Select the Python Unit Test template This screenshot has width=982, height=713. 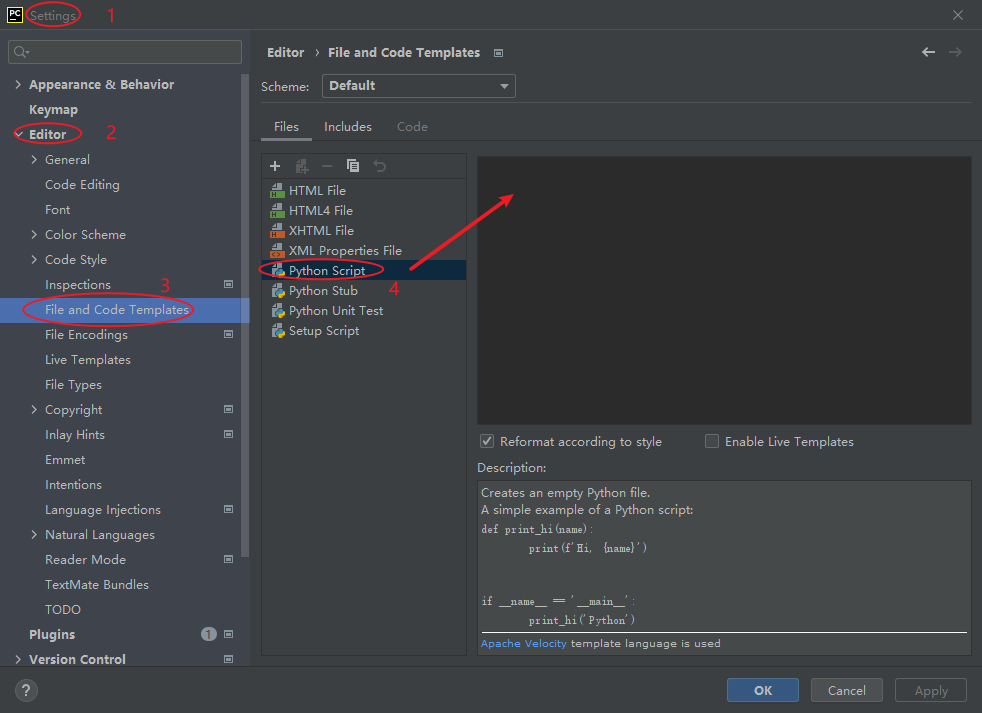333,310
